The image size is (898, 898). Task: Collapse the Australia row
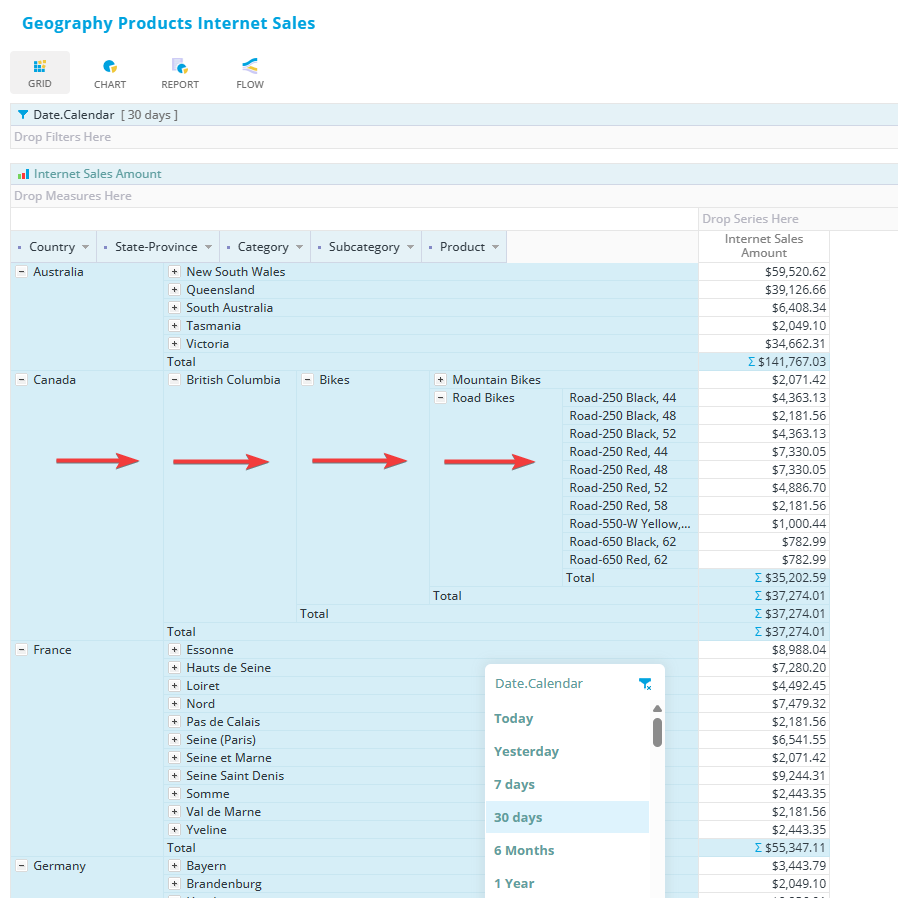coord(21,272)
